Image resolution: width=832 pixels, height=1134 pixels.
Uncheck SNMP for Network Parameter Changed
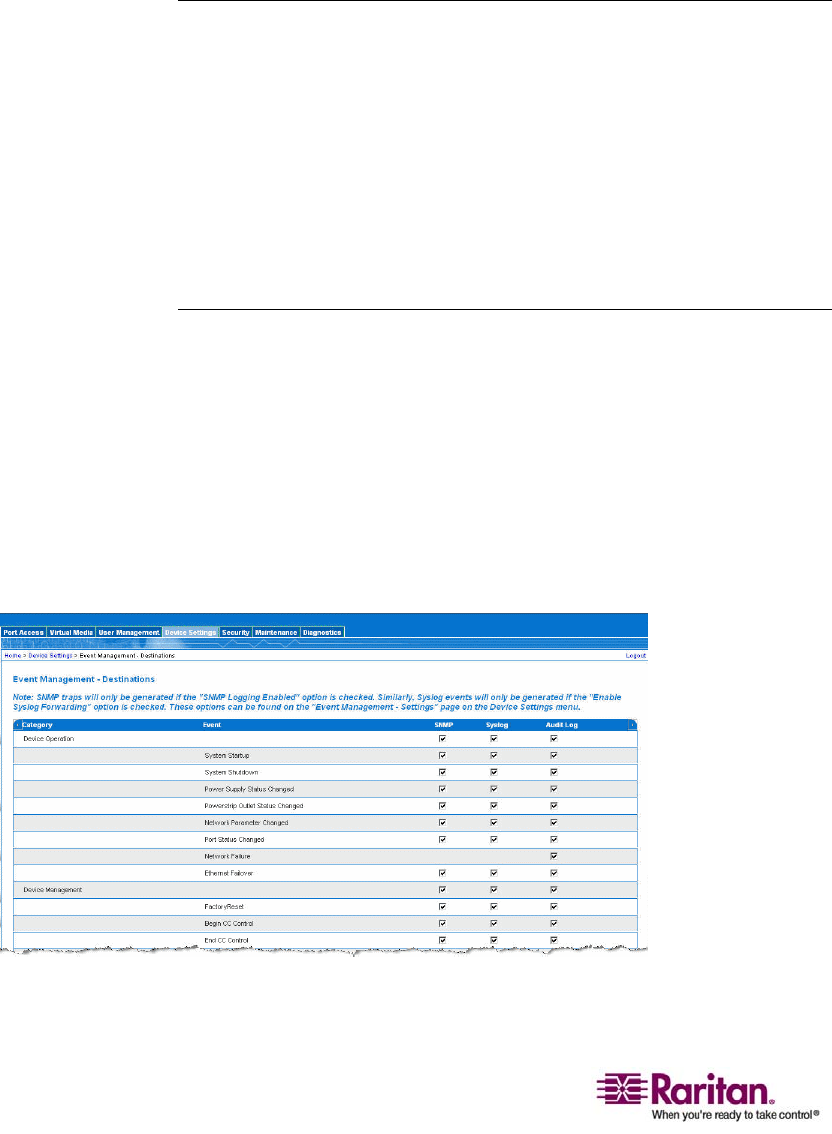tap(442, 822)
